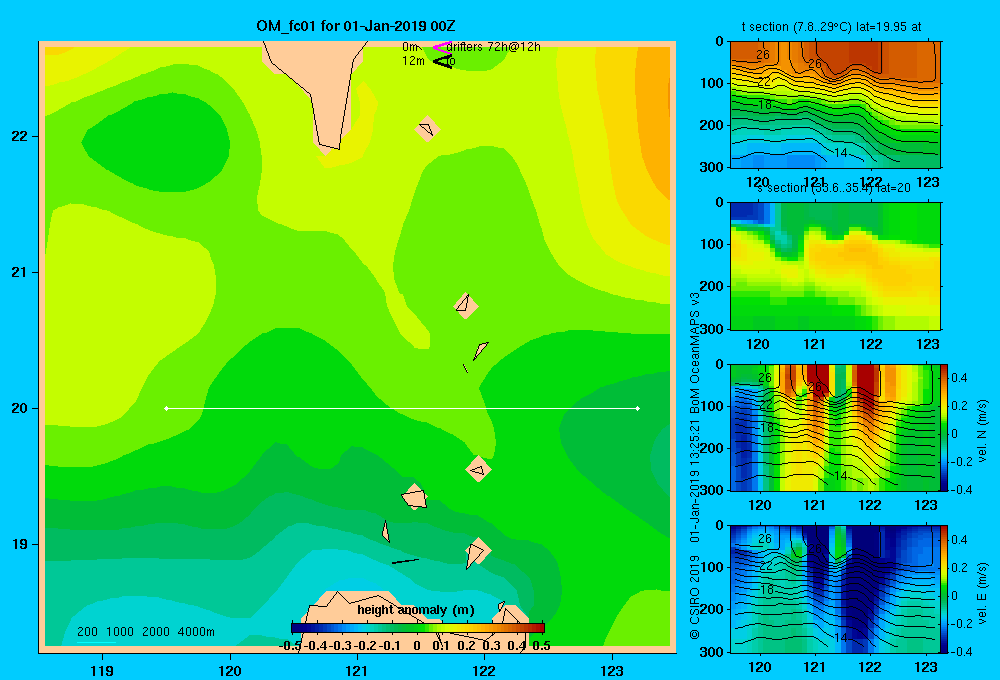Click longitude label 121 under the main map
This screenshot has height=680, width=1000.
[357, 670]
